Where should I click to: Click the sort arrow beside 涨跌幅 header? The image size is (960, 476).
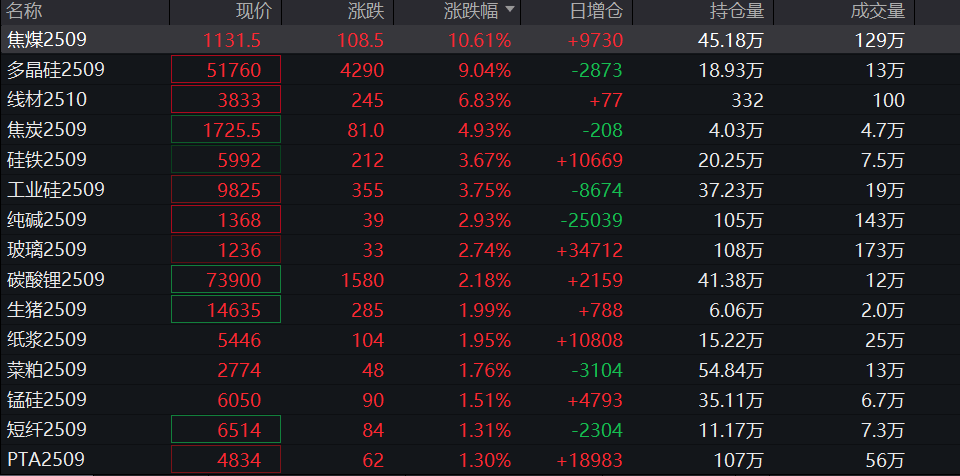coord(511,11)
